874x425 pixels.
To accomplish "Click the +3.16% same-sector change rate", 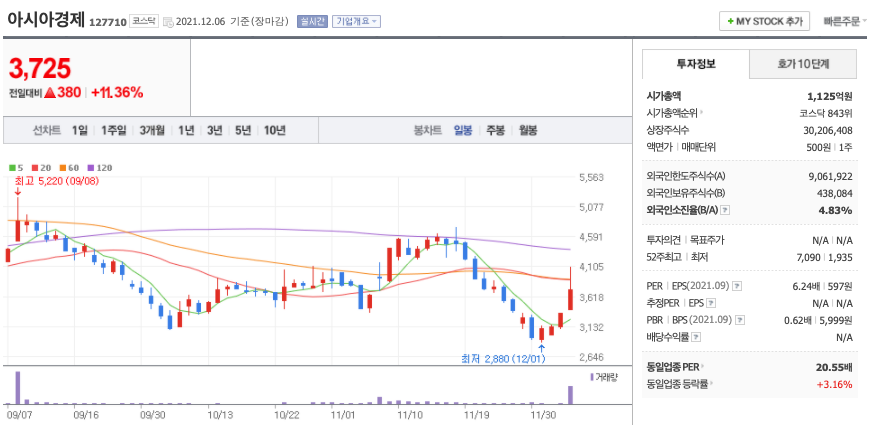I will (x=834, y=384).
